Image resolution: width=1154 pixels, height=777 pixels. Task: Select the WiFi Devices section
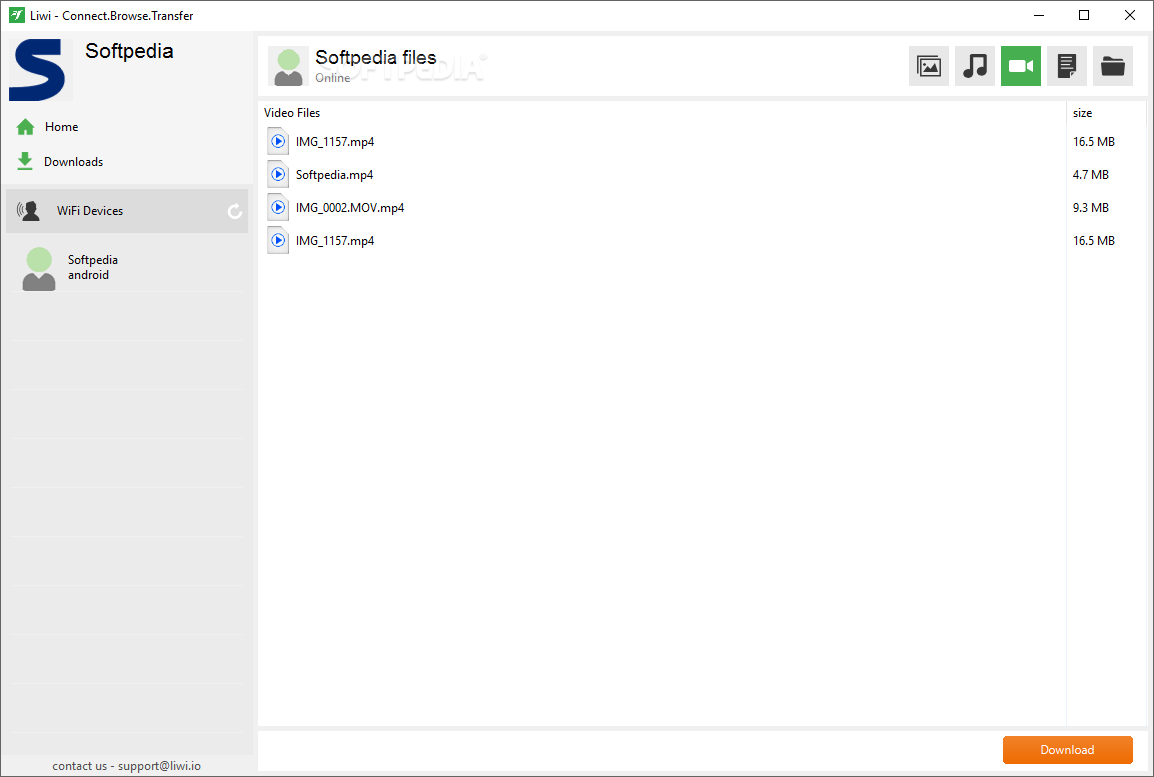pyautogui.click(x=127, y=211)
